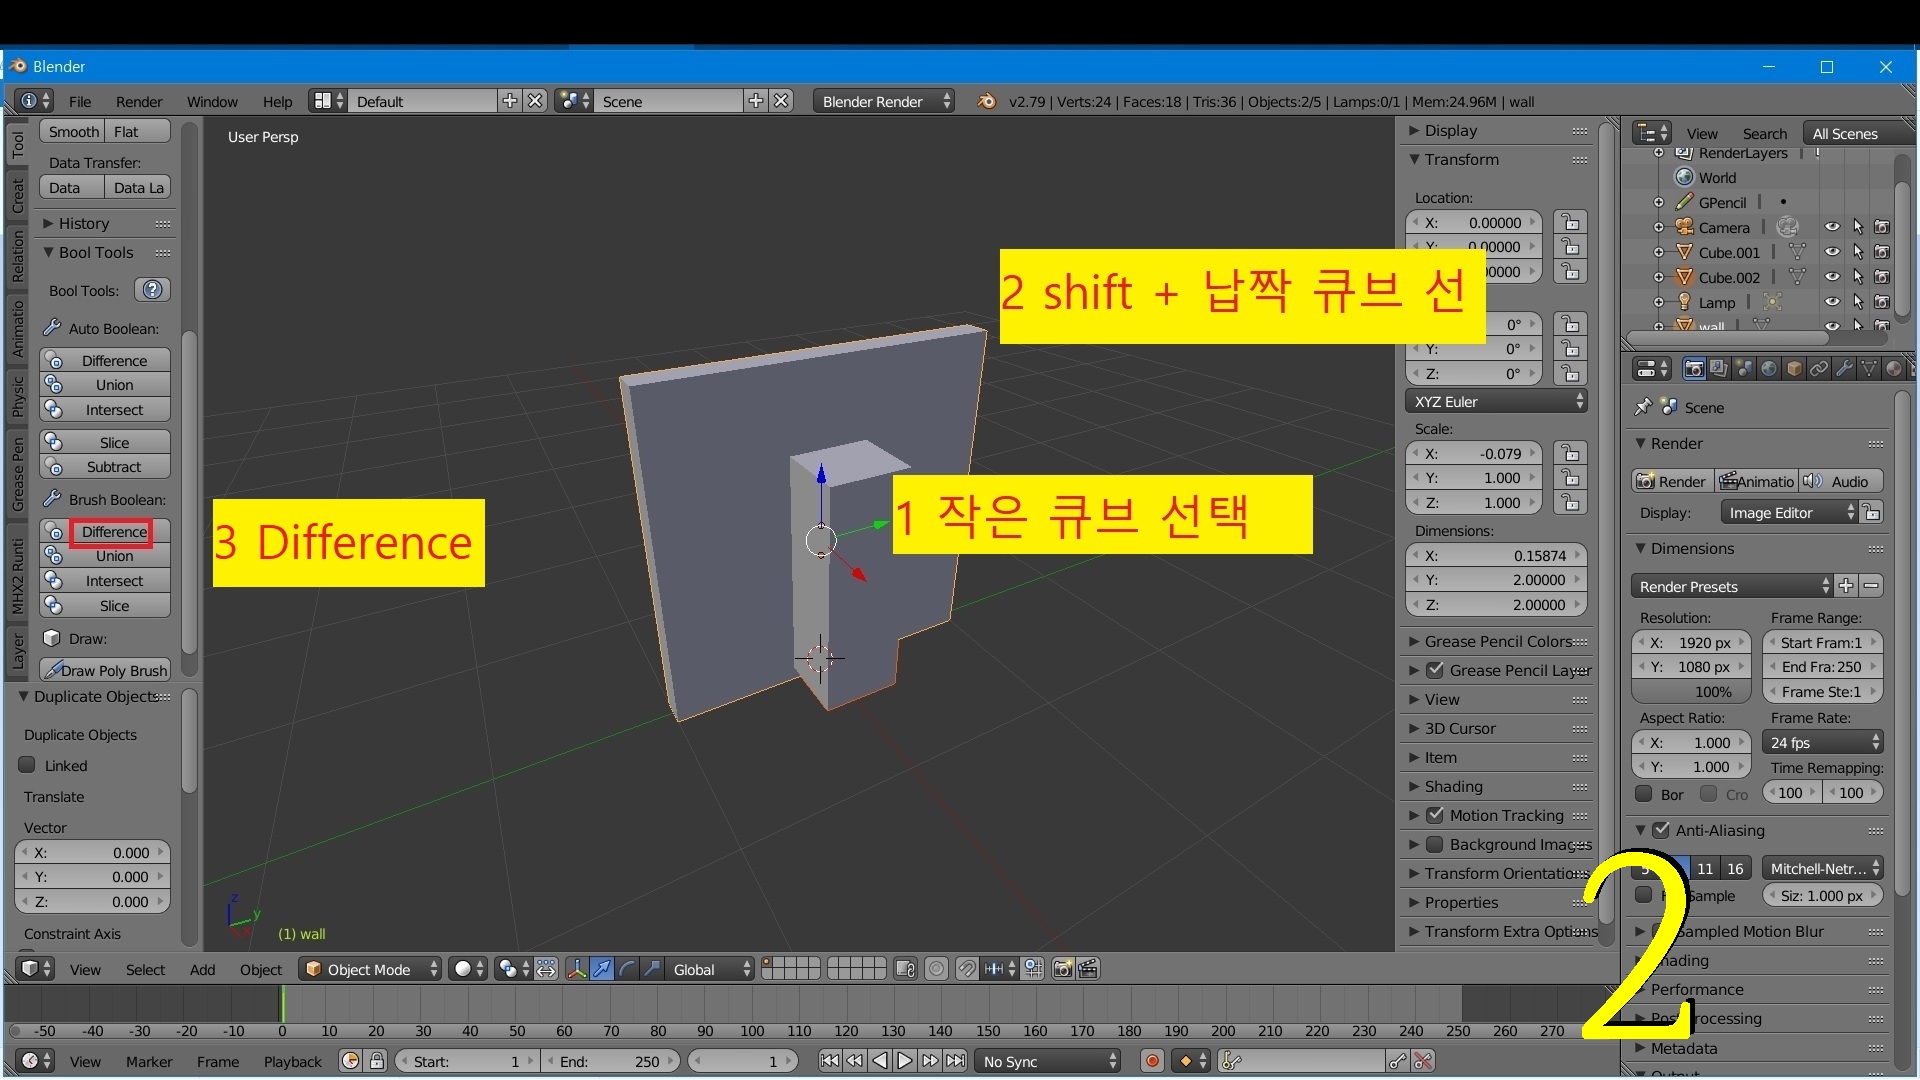1920x1080 pixels.
Task: Toggle timeline frame range lock icon
Action: (377, 1061)
